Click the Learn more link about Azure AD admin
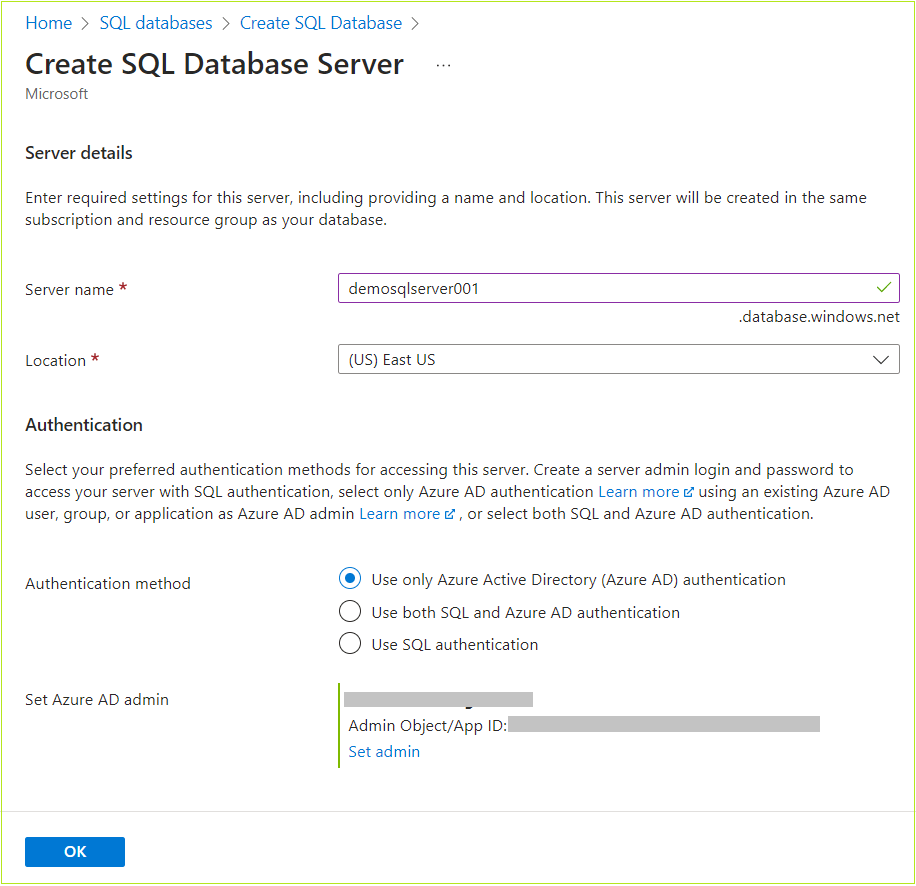This screenshot has width=916, height=886. pyautogui.click(x=399, y=513)
